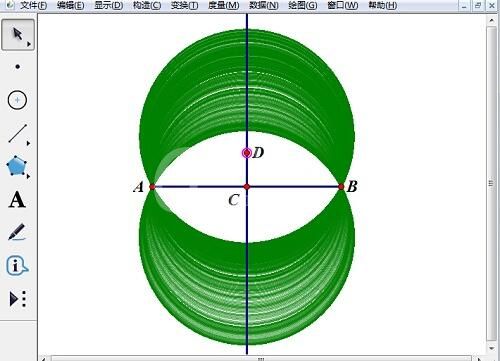
Task: Select the Straightedge line tool
Action: (17, 133)
